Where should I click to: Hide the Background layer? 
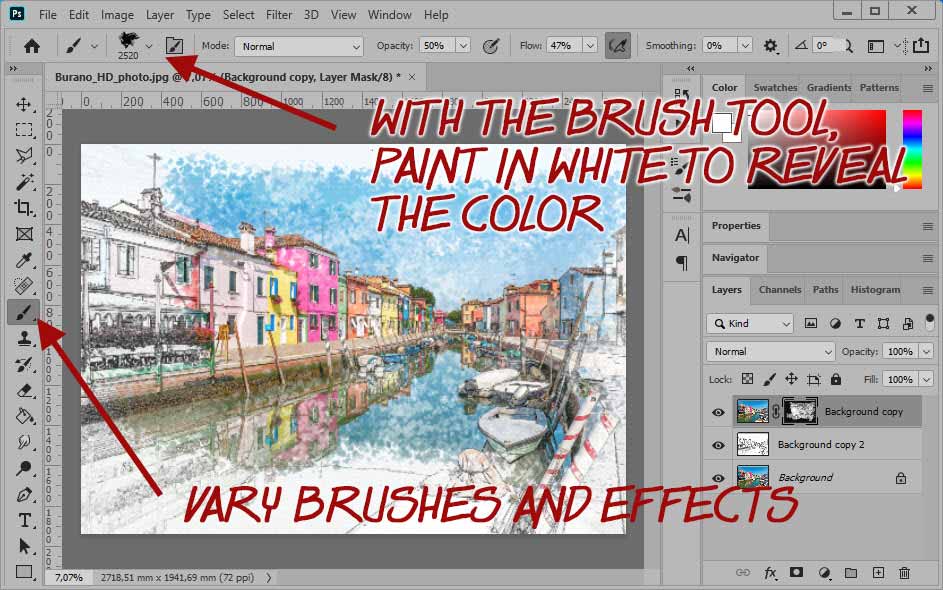(718, 478)
